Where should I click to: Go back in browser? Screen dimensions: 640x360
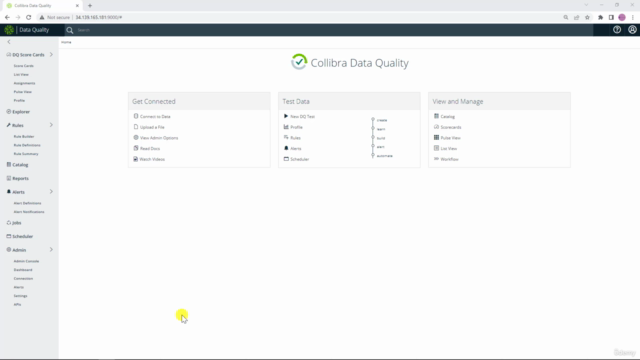point(7,17)
